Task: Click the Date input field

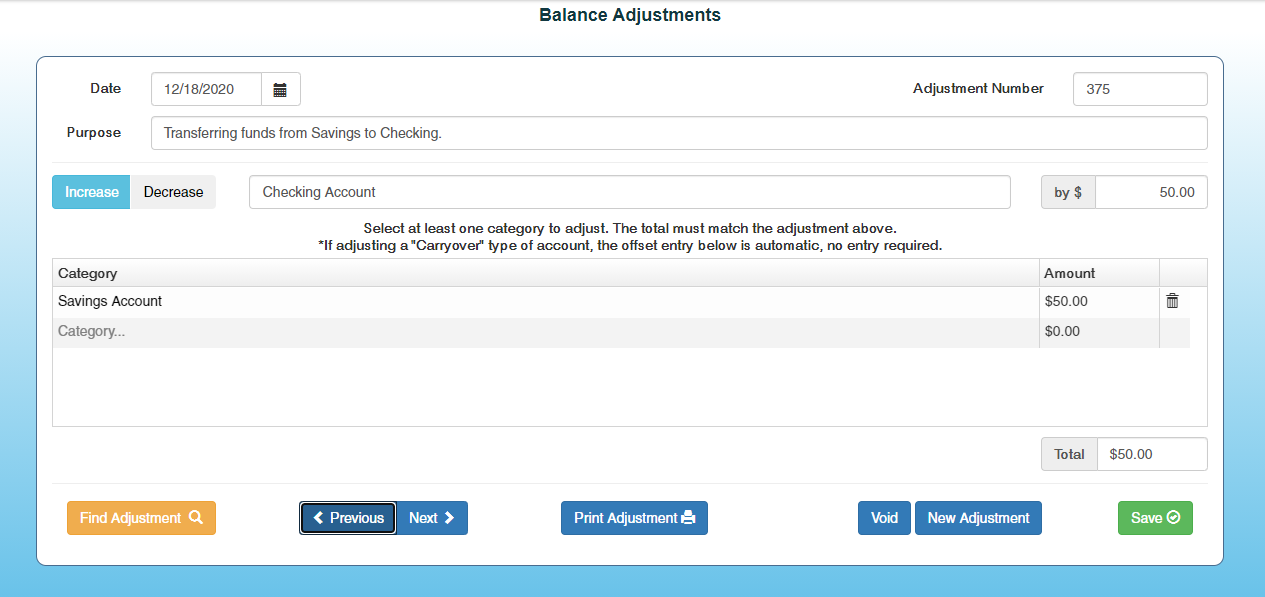Action: tap(206, 90)
